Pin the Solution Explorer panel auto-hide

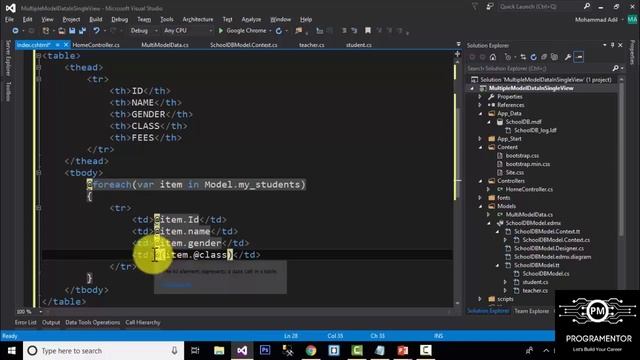coord(613,45)
